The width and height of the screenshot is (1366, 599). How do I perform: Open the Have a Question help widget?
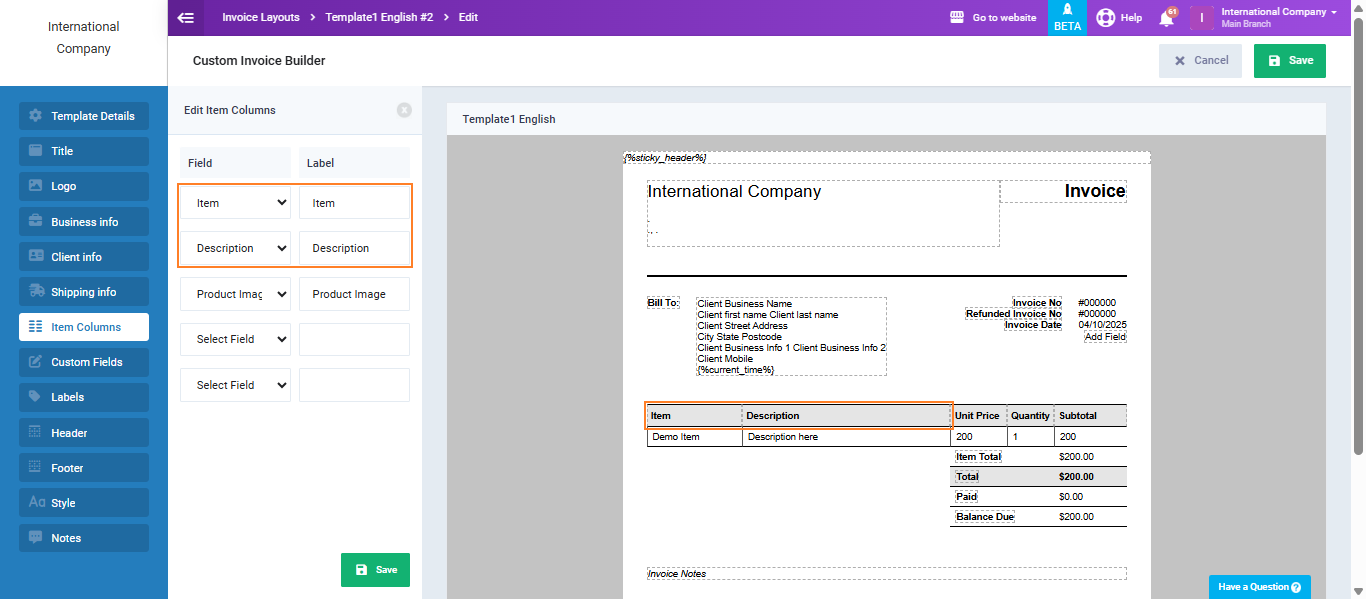pyautogui.click(x=1259, y=587)
